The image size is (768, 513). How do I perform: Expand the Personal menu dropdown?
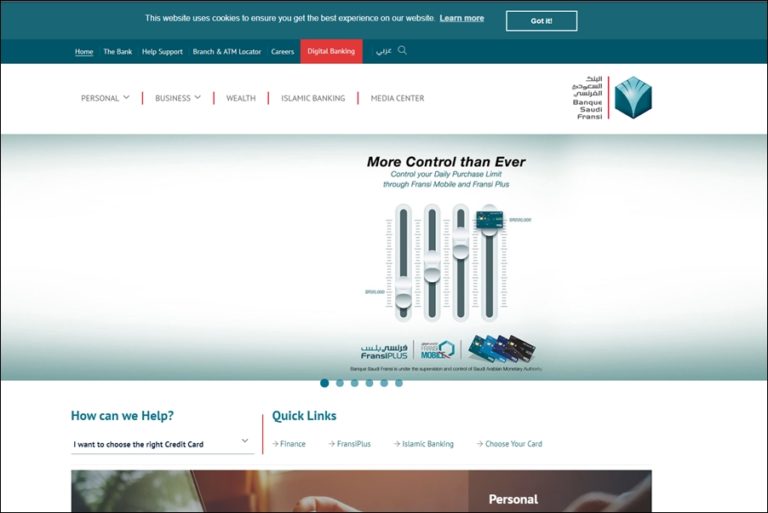tap(105, 98)
